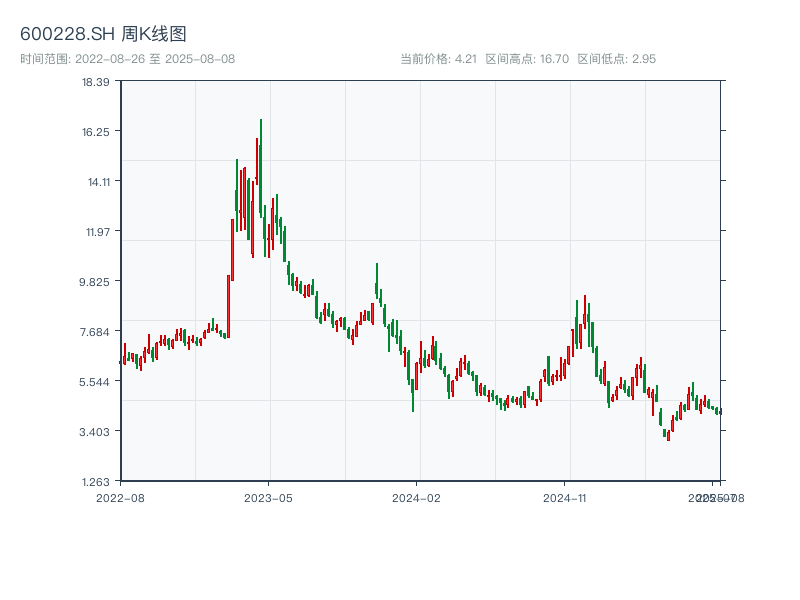
Task: Click the last candlestick at the chart's right edge
Action: [720, 411]
